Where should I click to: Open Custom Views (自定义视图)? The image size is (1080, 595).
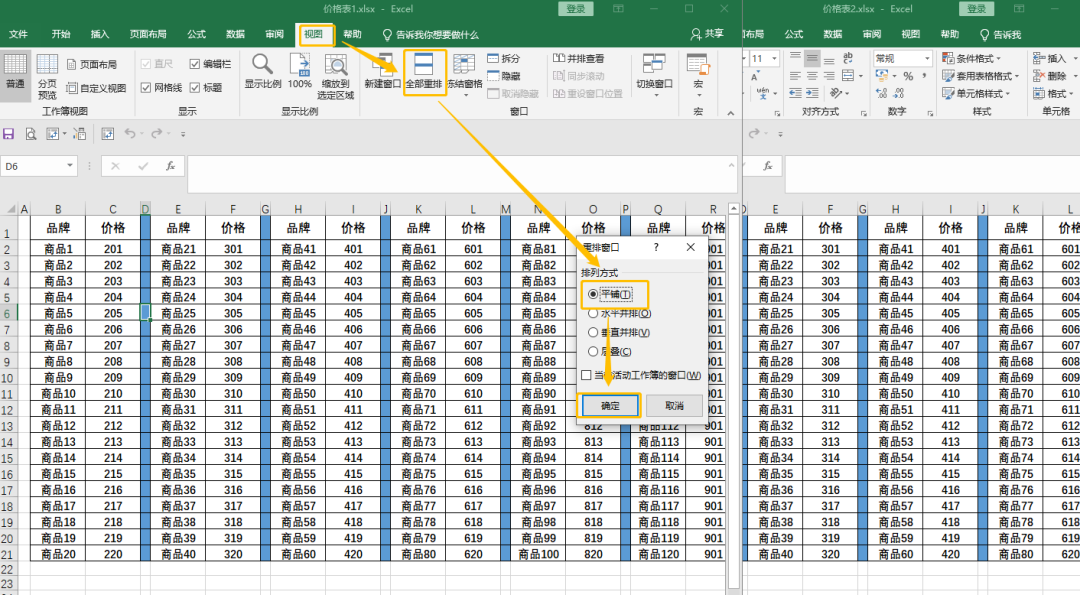click(x=96, y=88)
